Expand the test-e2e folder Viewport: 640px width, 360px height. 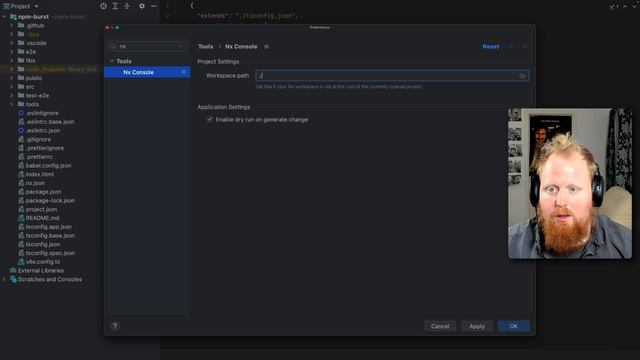pos(12,96)
